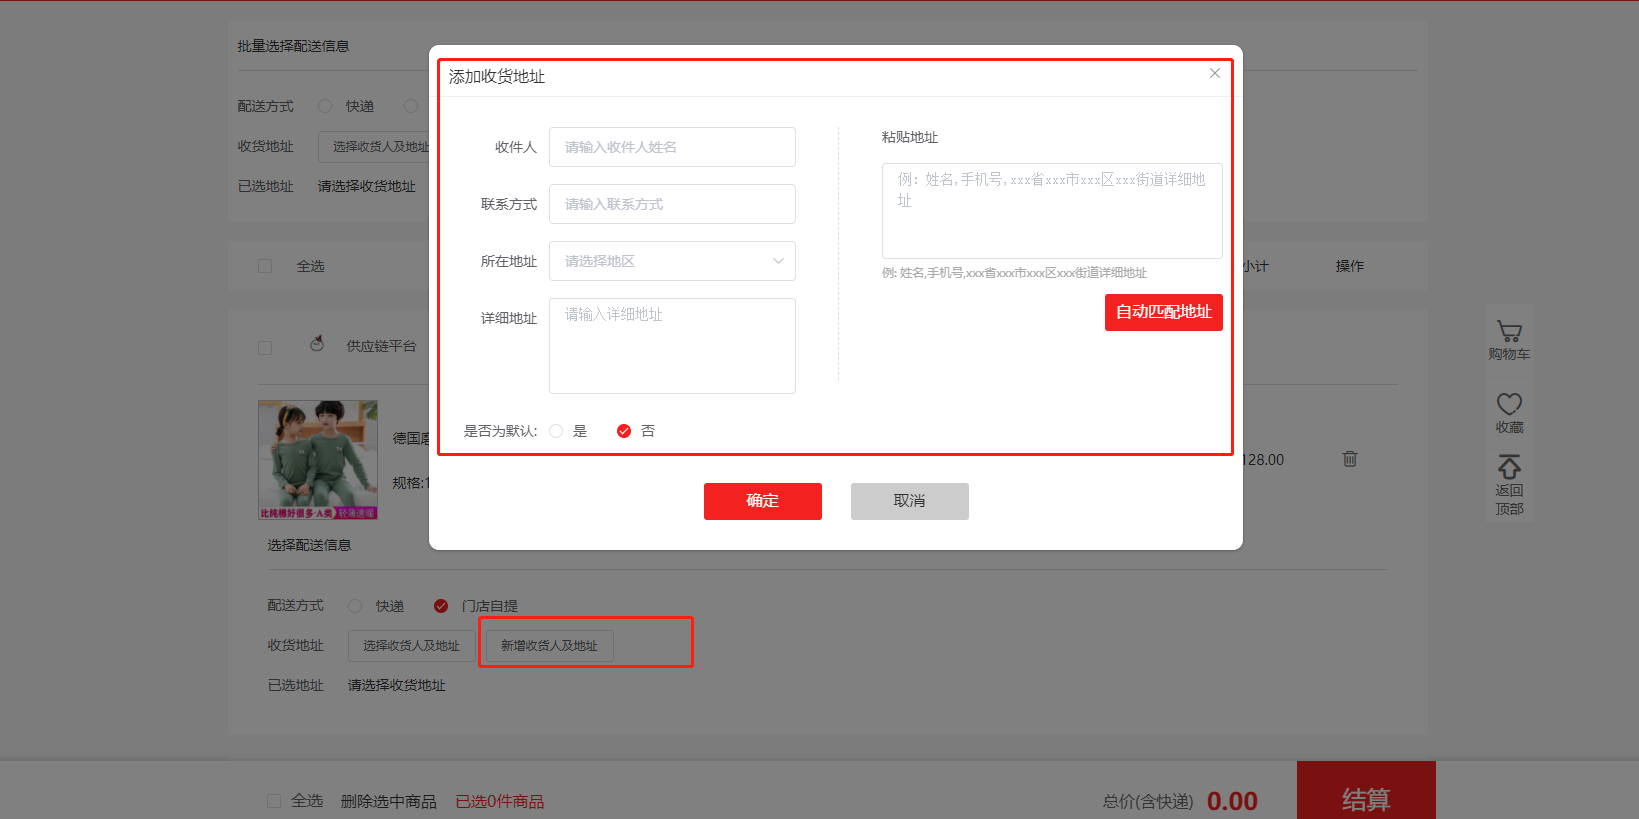Check the 供应链平台 store checkbox
Screen dimensions: 1639x819
click(x=265, y=348)
